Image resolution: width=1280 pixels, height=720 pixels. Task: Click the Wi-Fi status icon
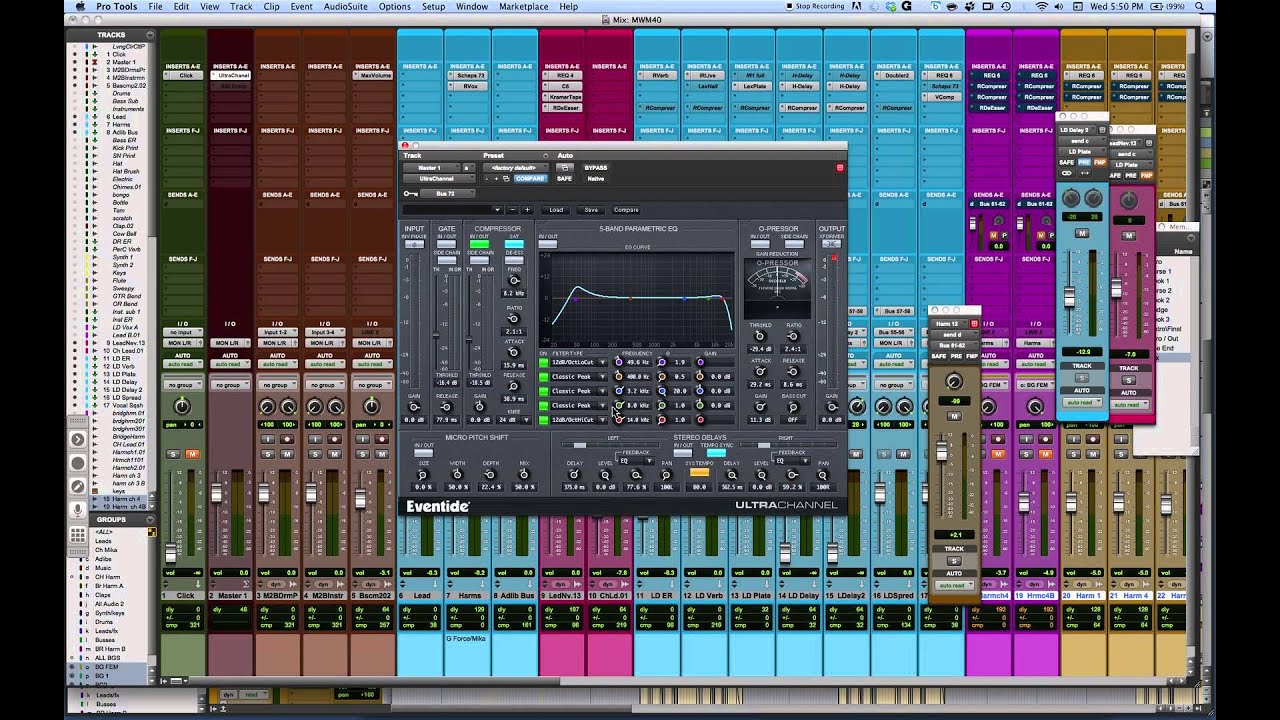pyautogui.click(x=1042, y=7)
